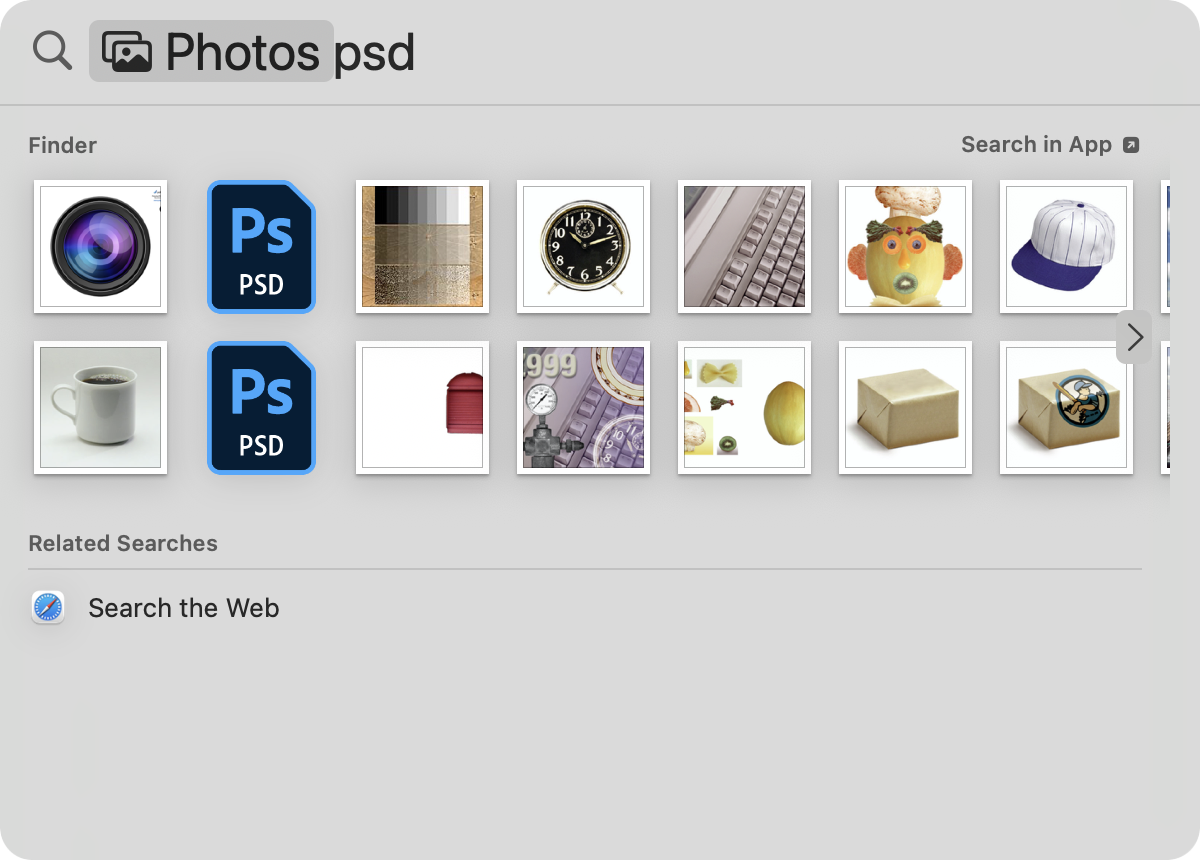Click the magnifying glass search icon
The image size is (1200, 860).
pyautogui.click(x=52, y=50)
